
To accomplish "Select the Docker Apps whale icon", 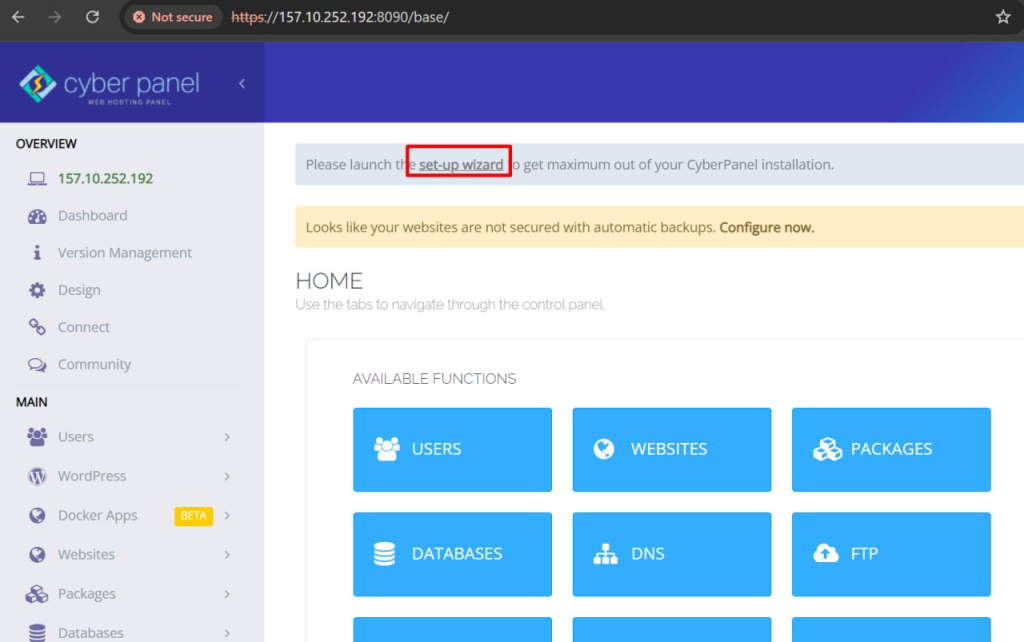I will click(35, 515).
